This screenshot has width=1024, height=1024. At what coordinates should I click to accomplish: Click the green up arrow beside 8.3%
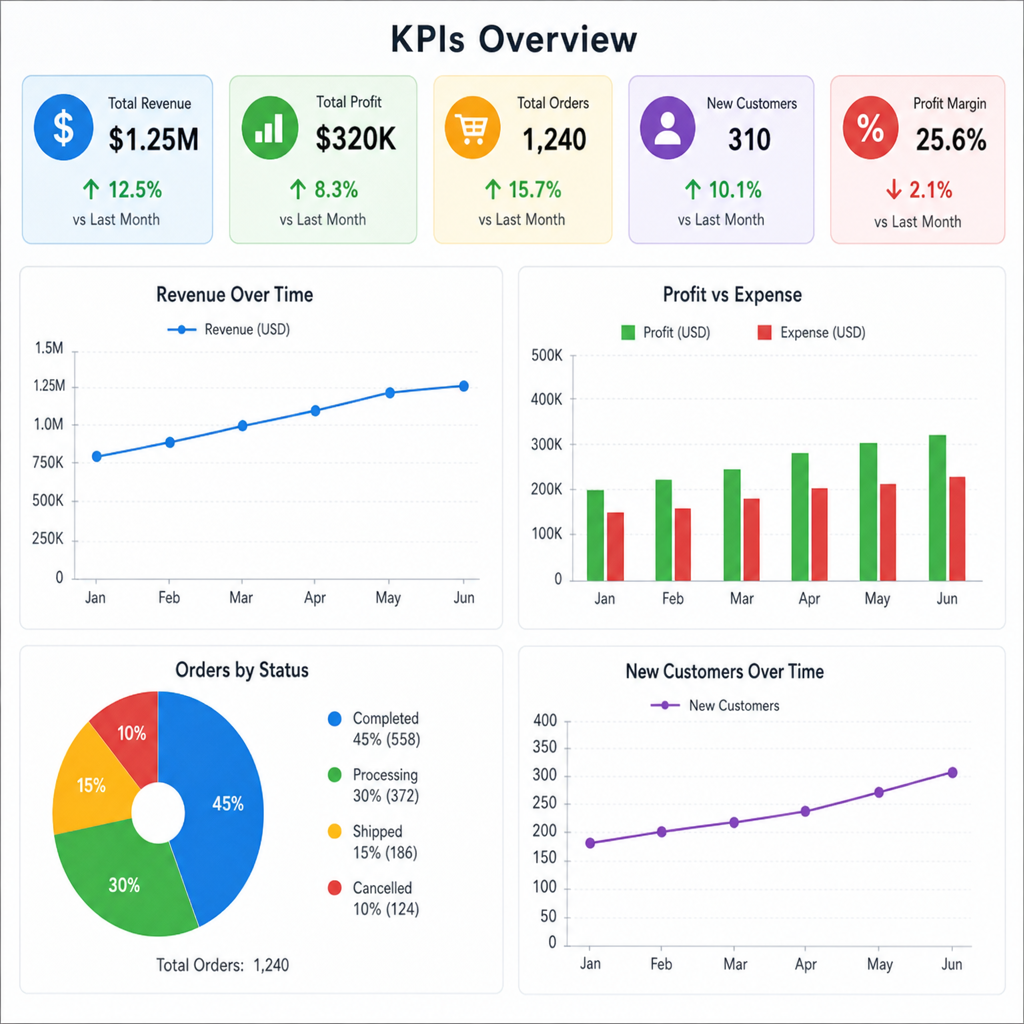pyautogui.click(x=298, y=190)
